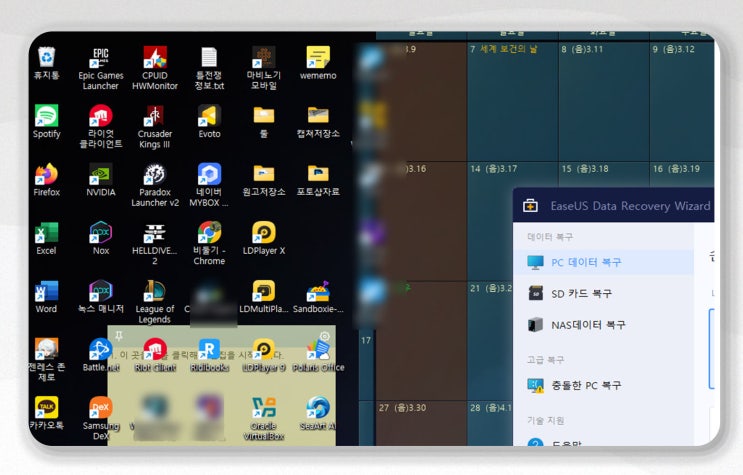
Task: Select calendar date 15 (음)3.18
Action: point(604,174)
